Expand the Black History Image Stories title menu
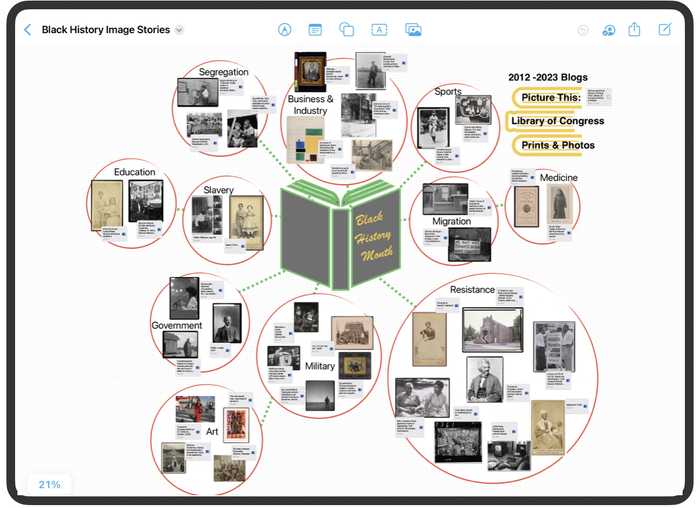Viewport: 700px width, 508px height. coord(179,30)
